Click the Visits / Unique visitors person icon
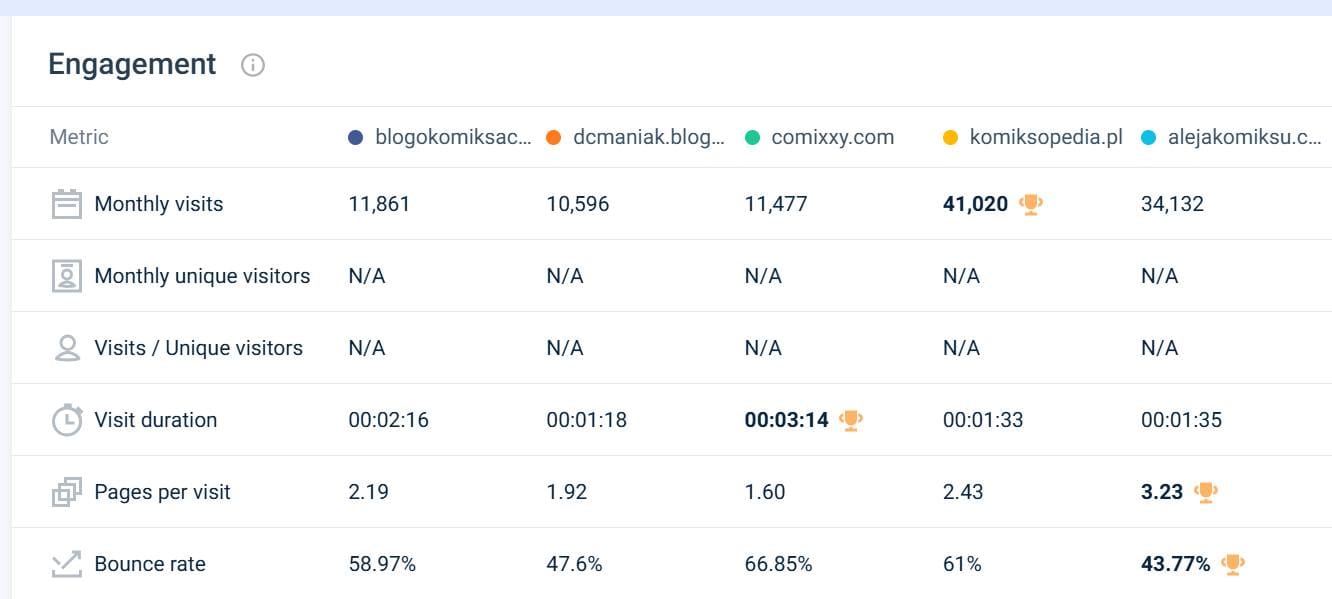The height and width of the screenshot is (599, 1332). pos(66,348)
